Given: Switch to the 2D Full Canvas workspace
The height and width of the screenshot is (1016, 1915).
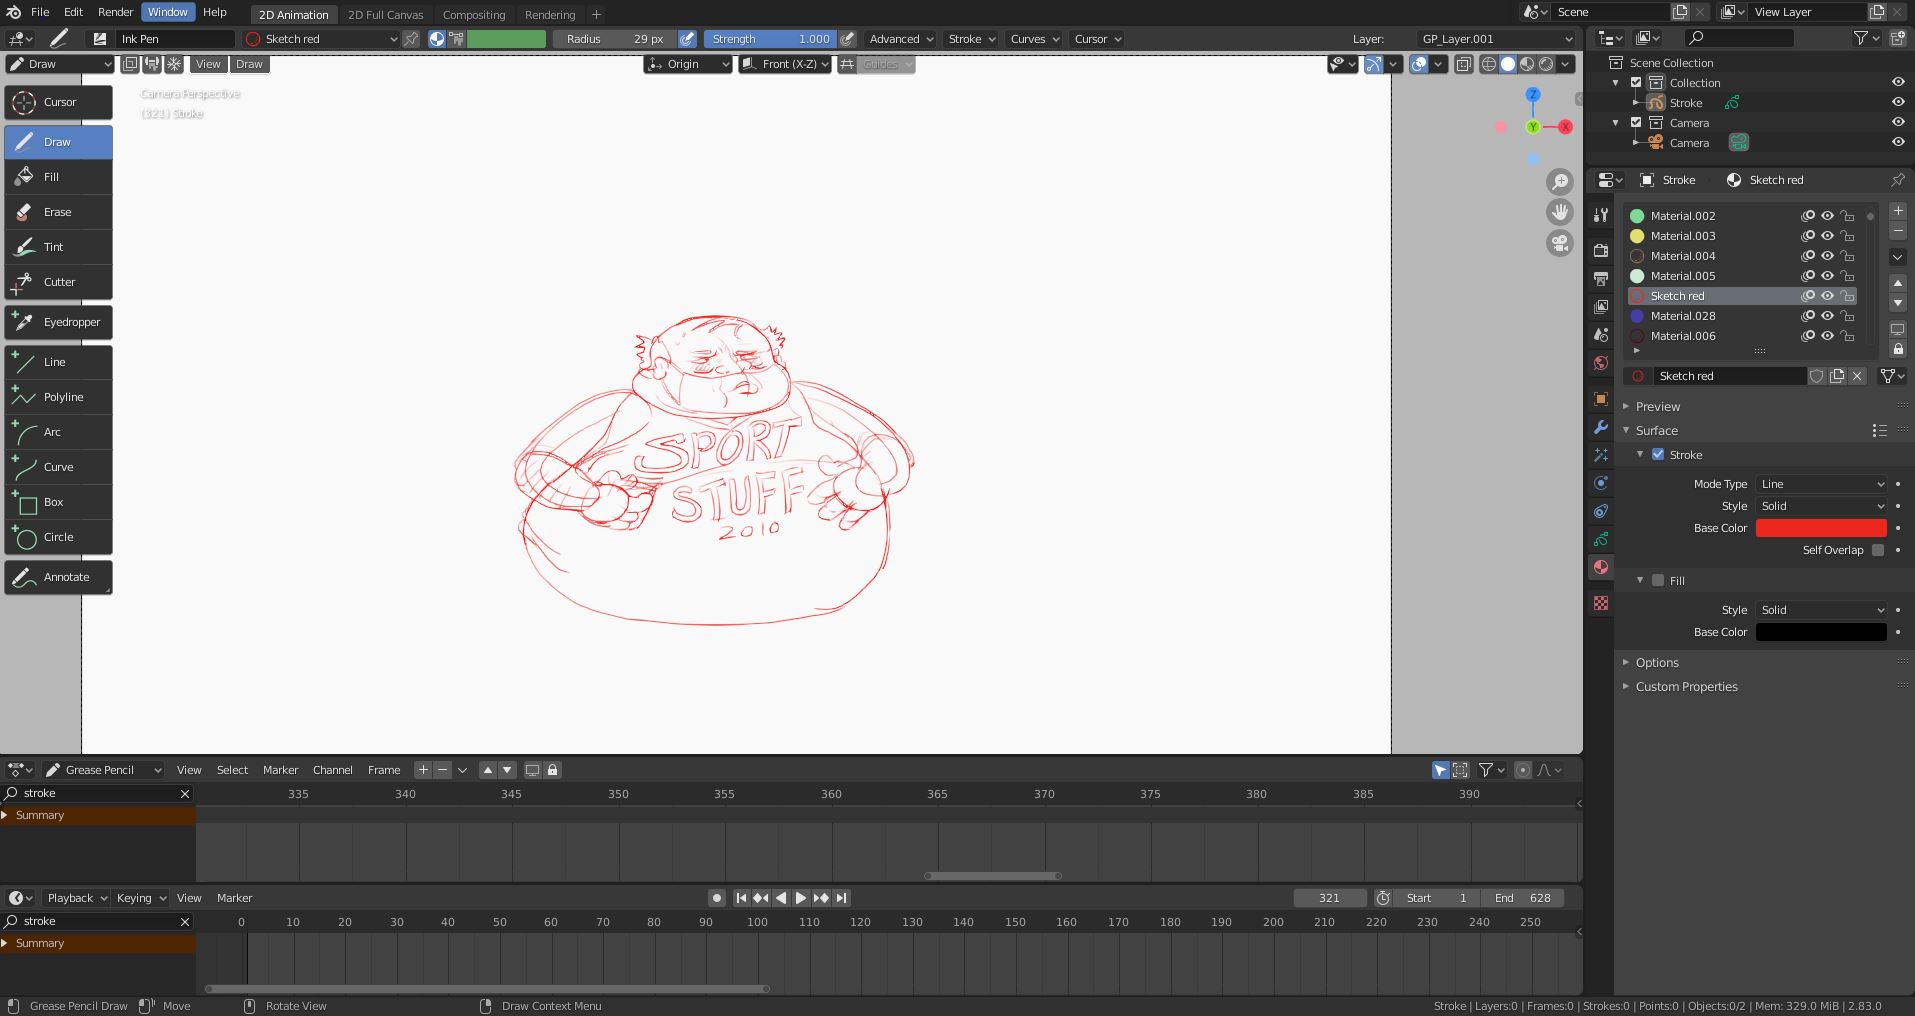Looking at the screenshot, I should (x=385, y=14).
